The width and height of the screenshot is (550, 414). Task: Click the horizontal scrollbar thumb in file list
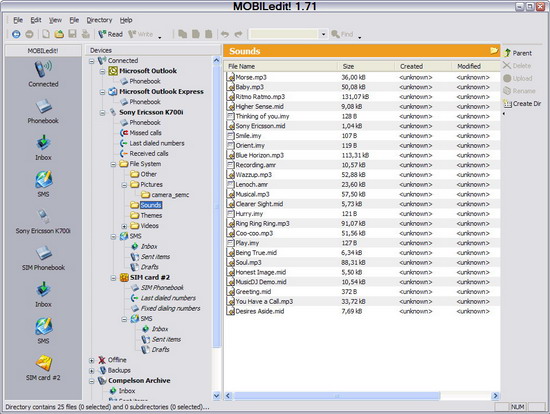pos(337,396)
